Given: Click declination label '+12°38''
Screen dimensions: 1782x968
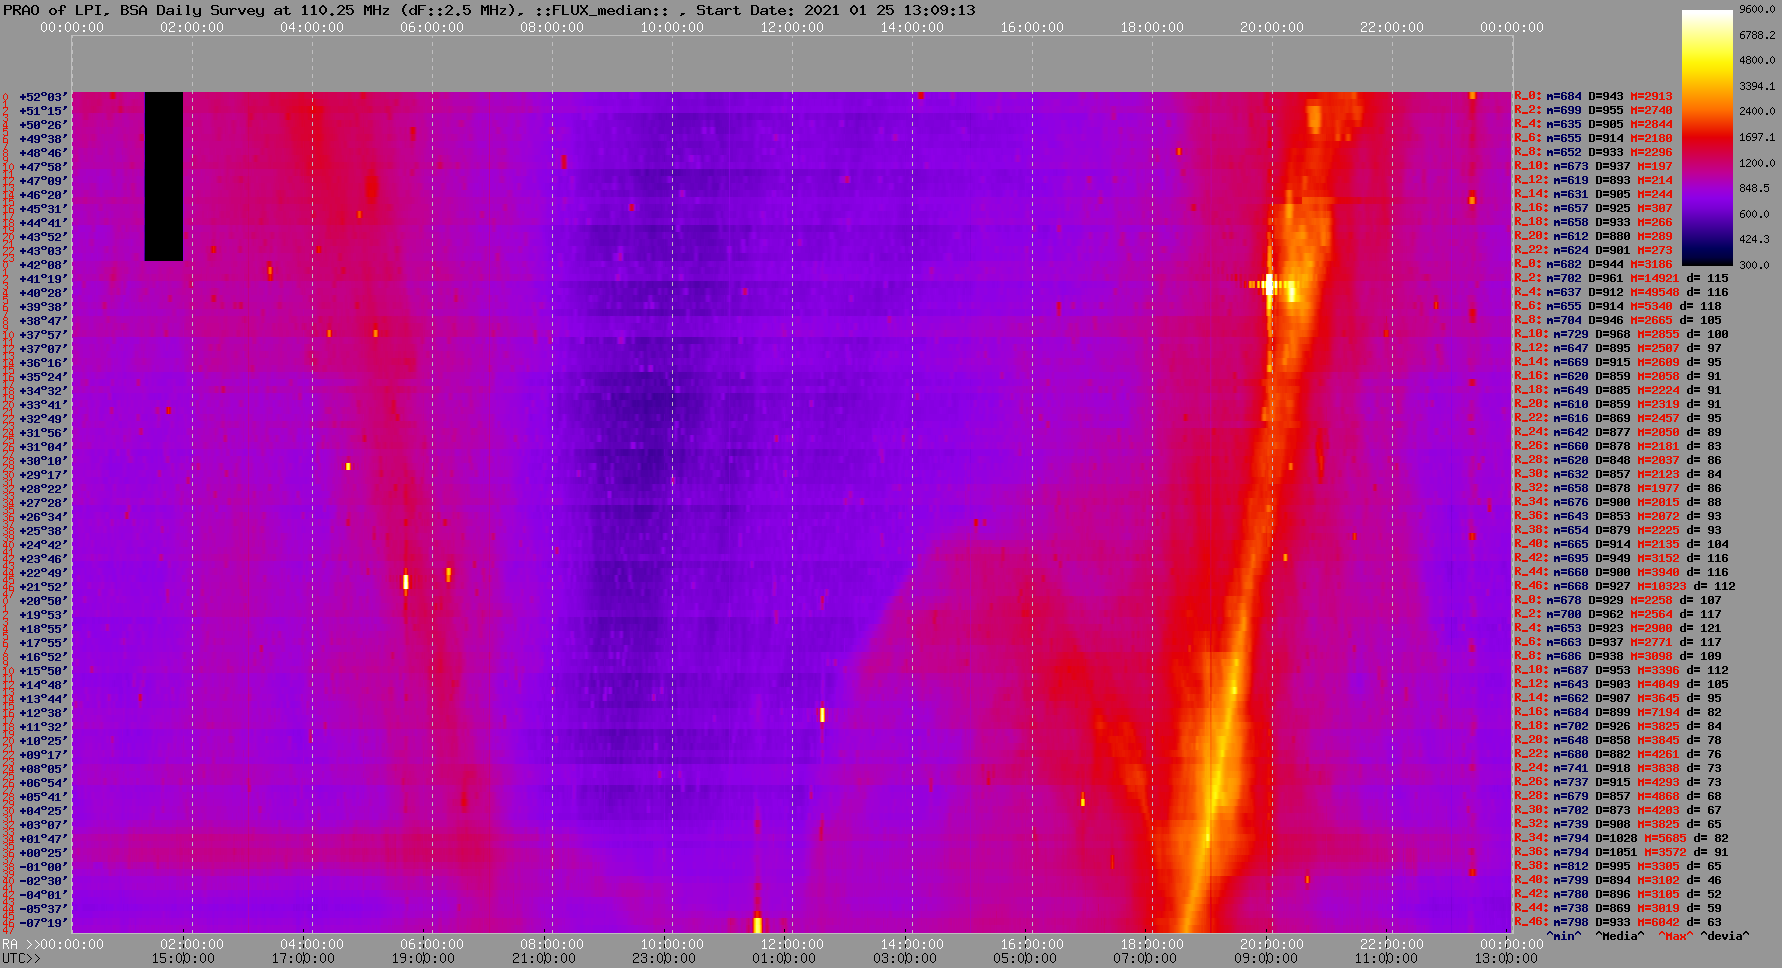Looking at the screenshot, I should [43, 713].
